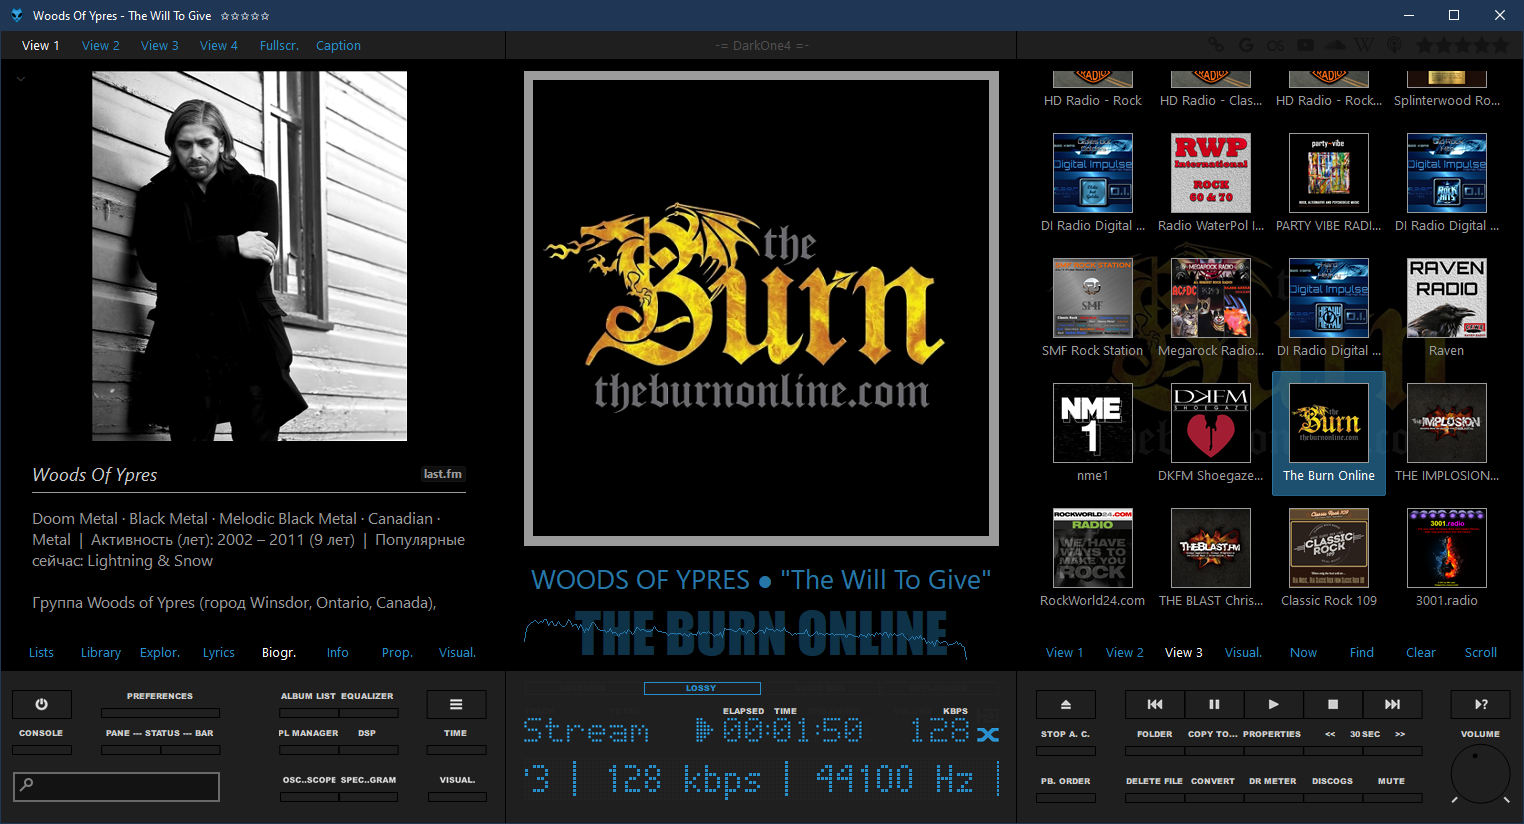Click the Clear tab in right panel
1524x824 pixels.
click(x=1421, y=652)
